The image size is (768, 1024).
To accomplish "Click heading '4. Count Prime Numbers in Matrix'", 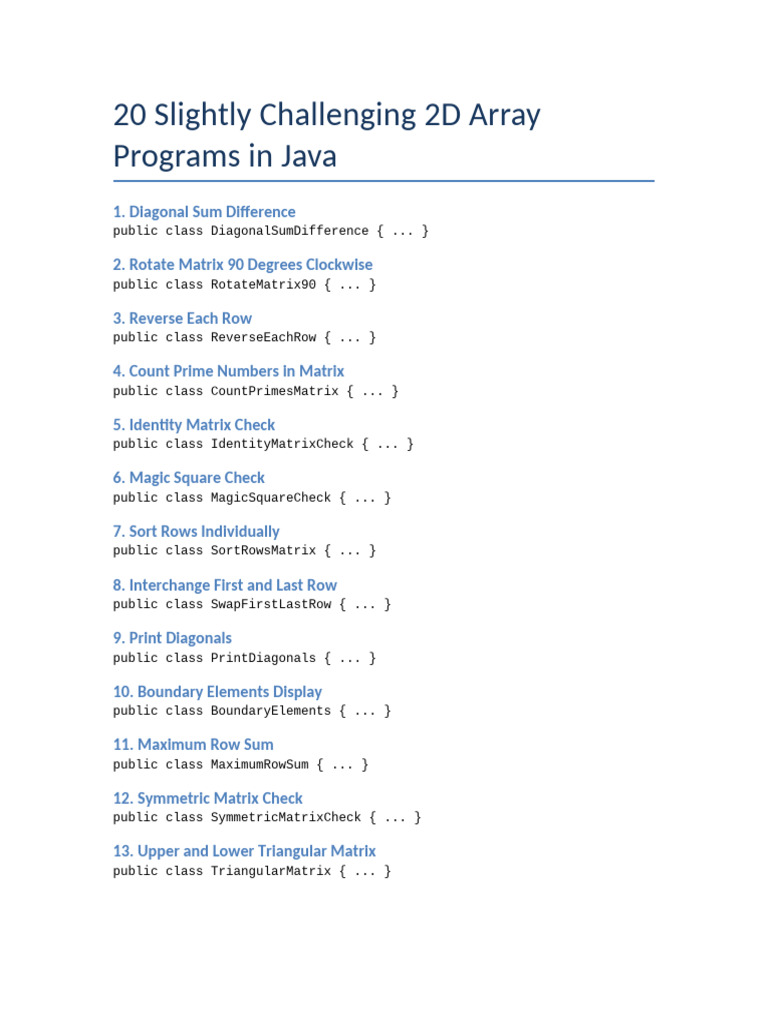I will pyautogui.click(x=229, y=372).
